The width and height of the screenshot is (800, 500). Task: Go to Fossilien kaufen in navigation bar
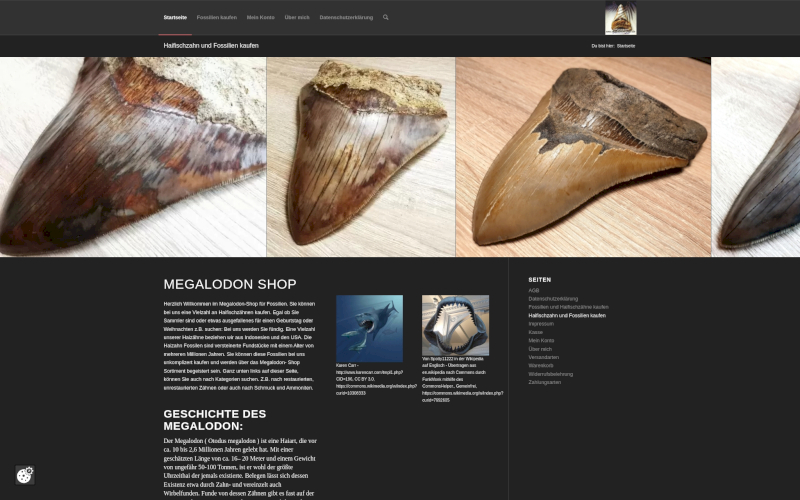[217, 17]
